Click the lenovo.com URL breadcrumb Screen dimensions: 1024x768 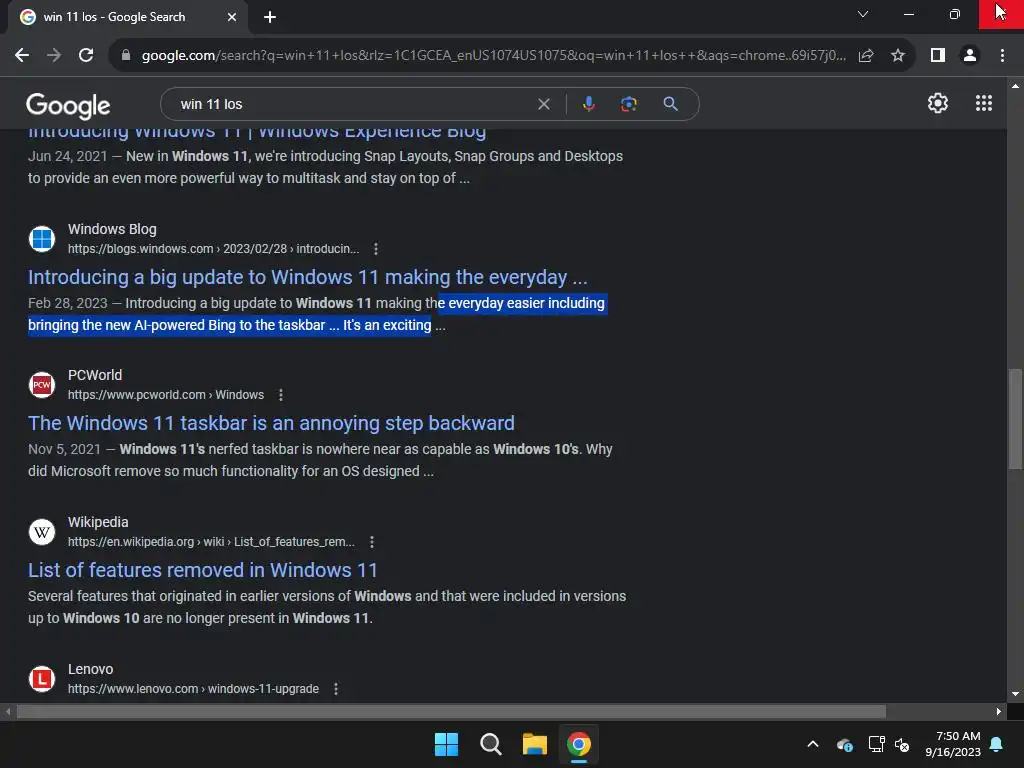tap(193, 689)
